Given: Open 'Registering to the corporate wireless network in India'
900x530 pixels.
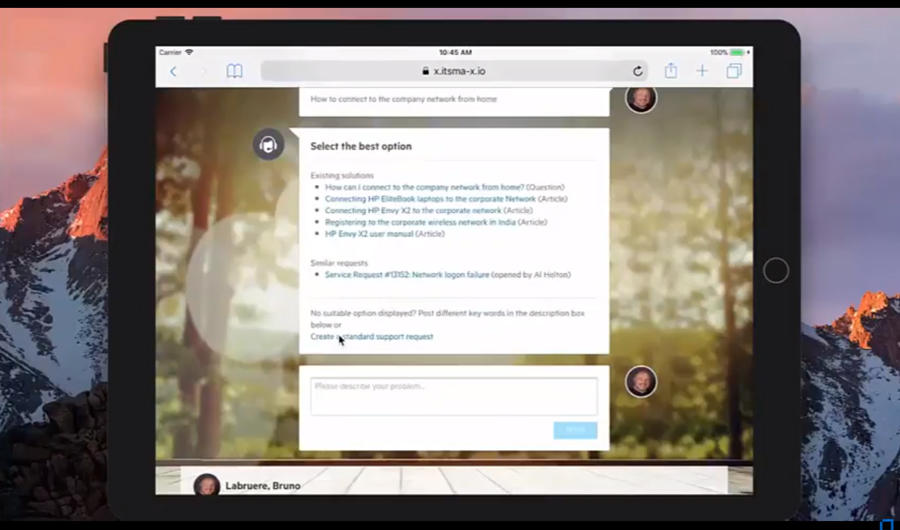Looking at the screenshot, I should [x=420, y=222].
